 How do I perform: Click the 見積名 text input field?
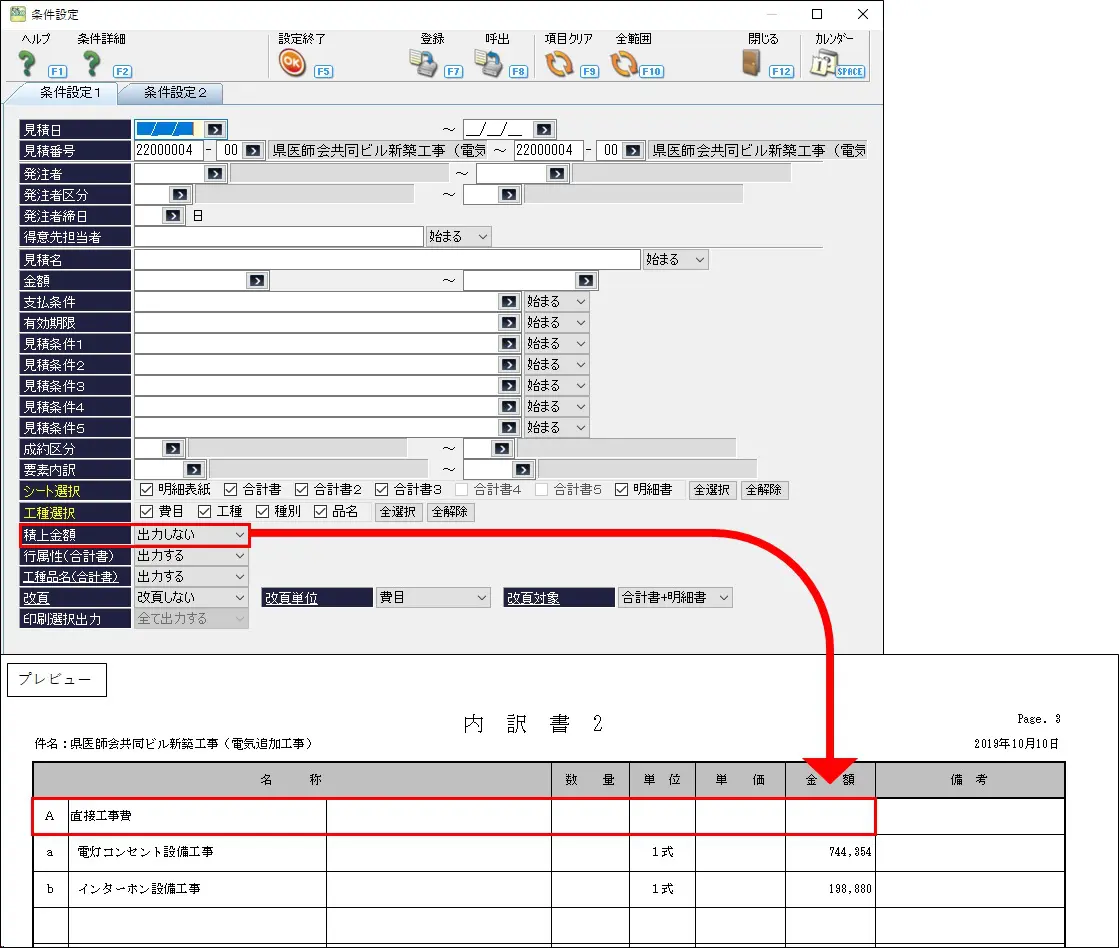tap(386, 260)
